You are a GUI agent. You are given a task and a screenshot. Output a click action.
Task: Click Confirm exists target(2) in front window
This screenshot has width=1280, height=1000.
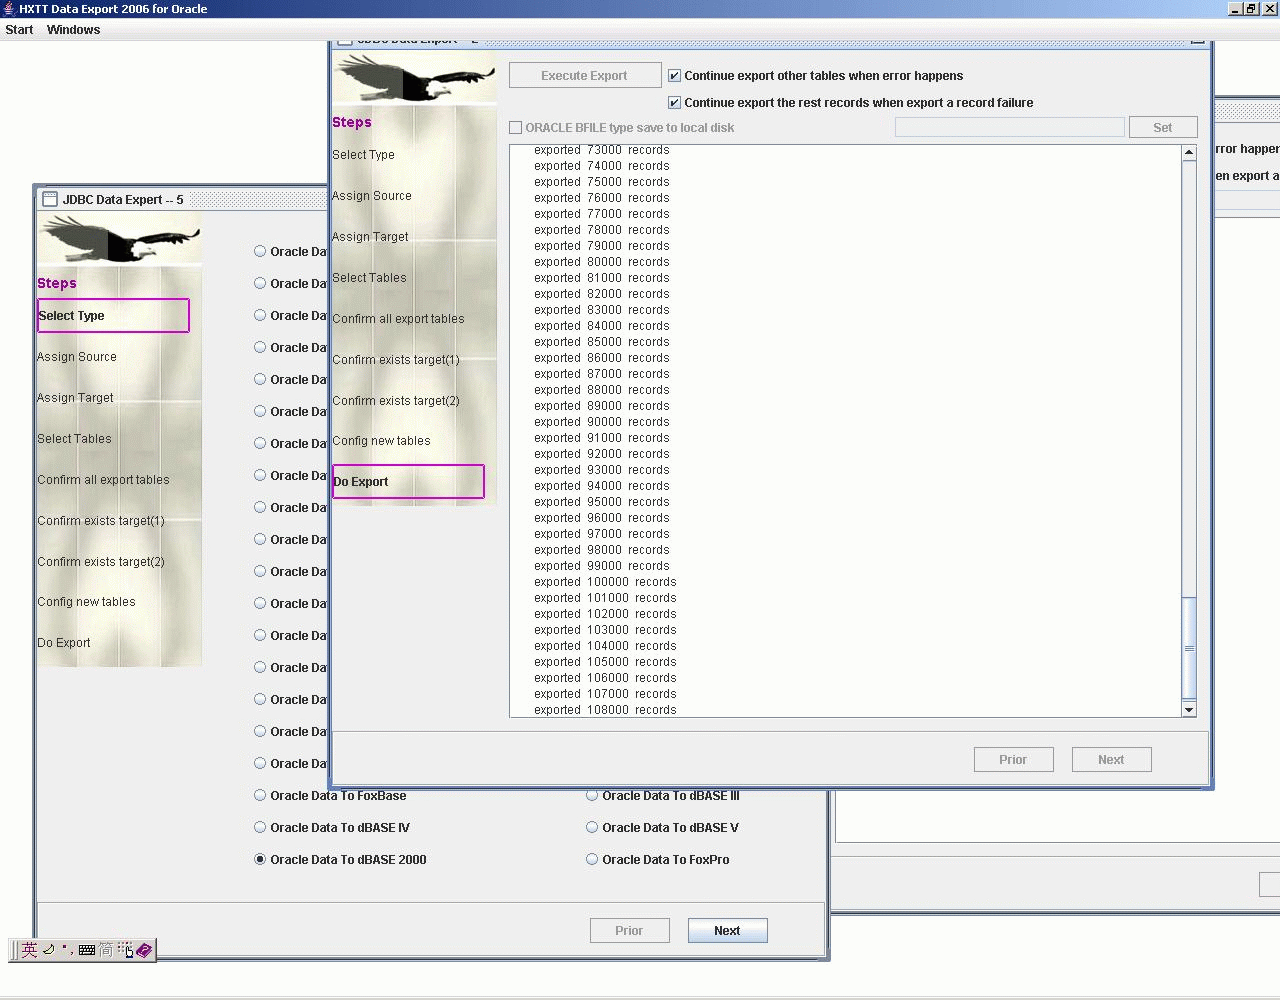coord(396,401)
